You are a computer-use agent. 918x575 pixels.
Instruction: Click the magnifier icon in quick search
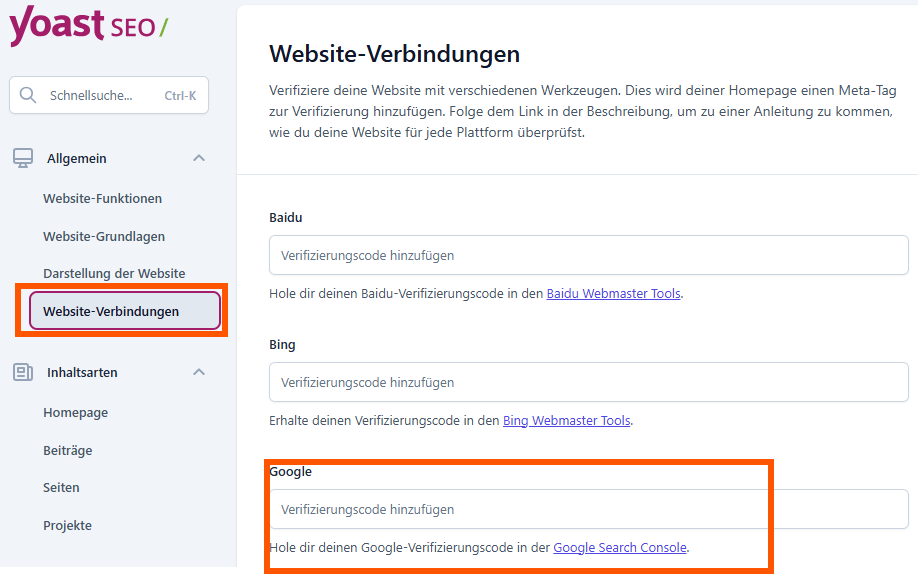point(28,96)
